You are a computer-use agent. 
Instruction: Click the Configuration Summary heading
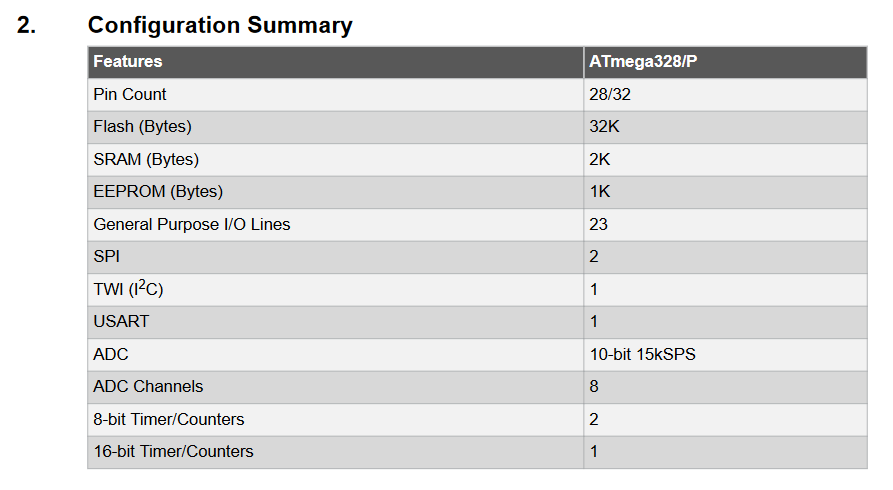pos(220,26)
